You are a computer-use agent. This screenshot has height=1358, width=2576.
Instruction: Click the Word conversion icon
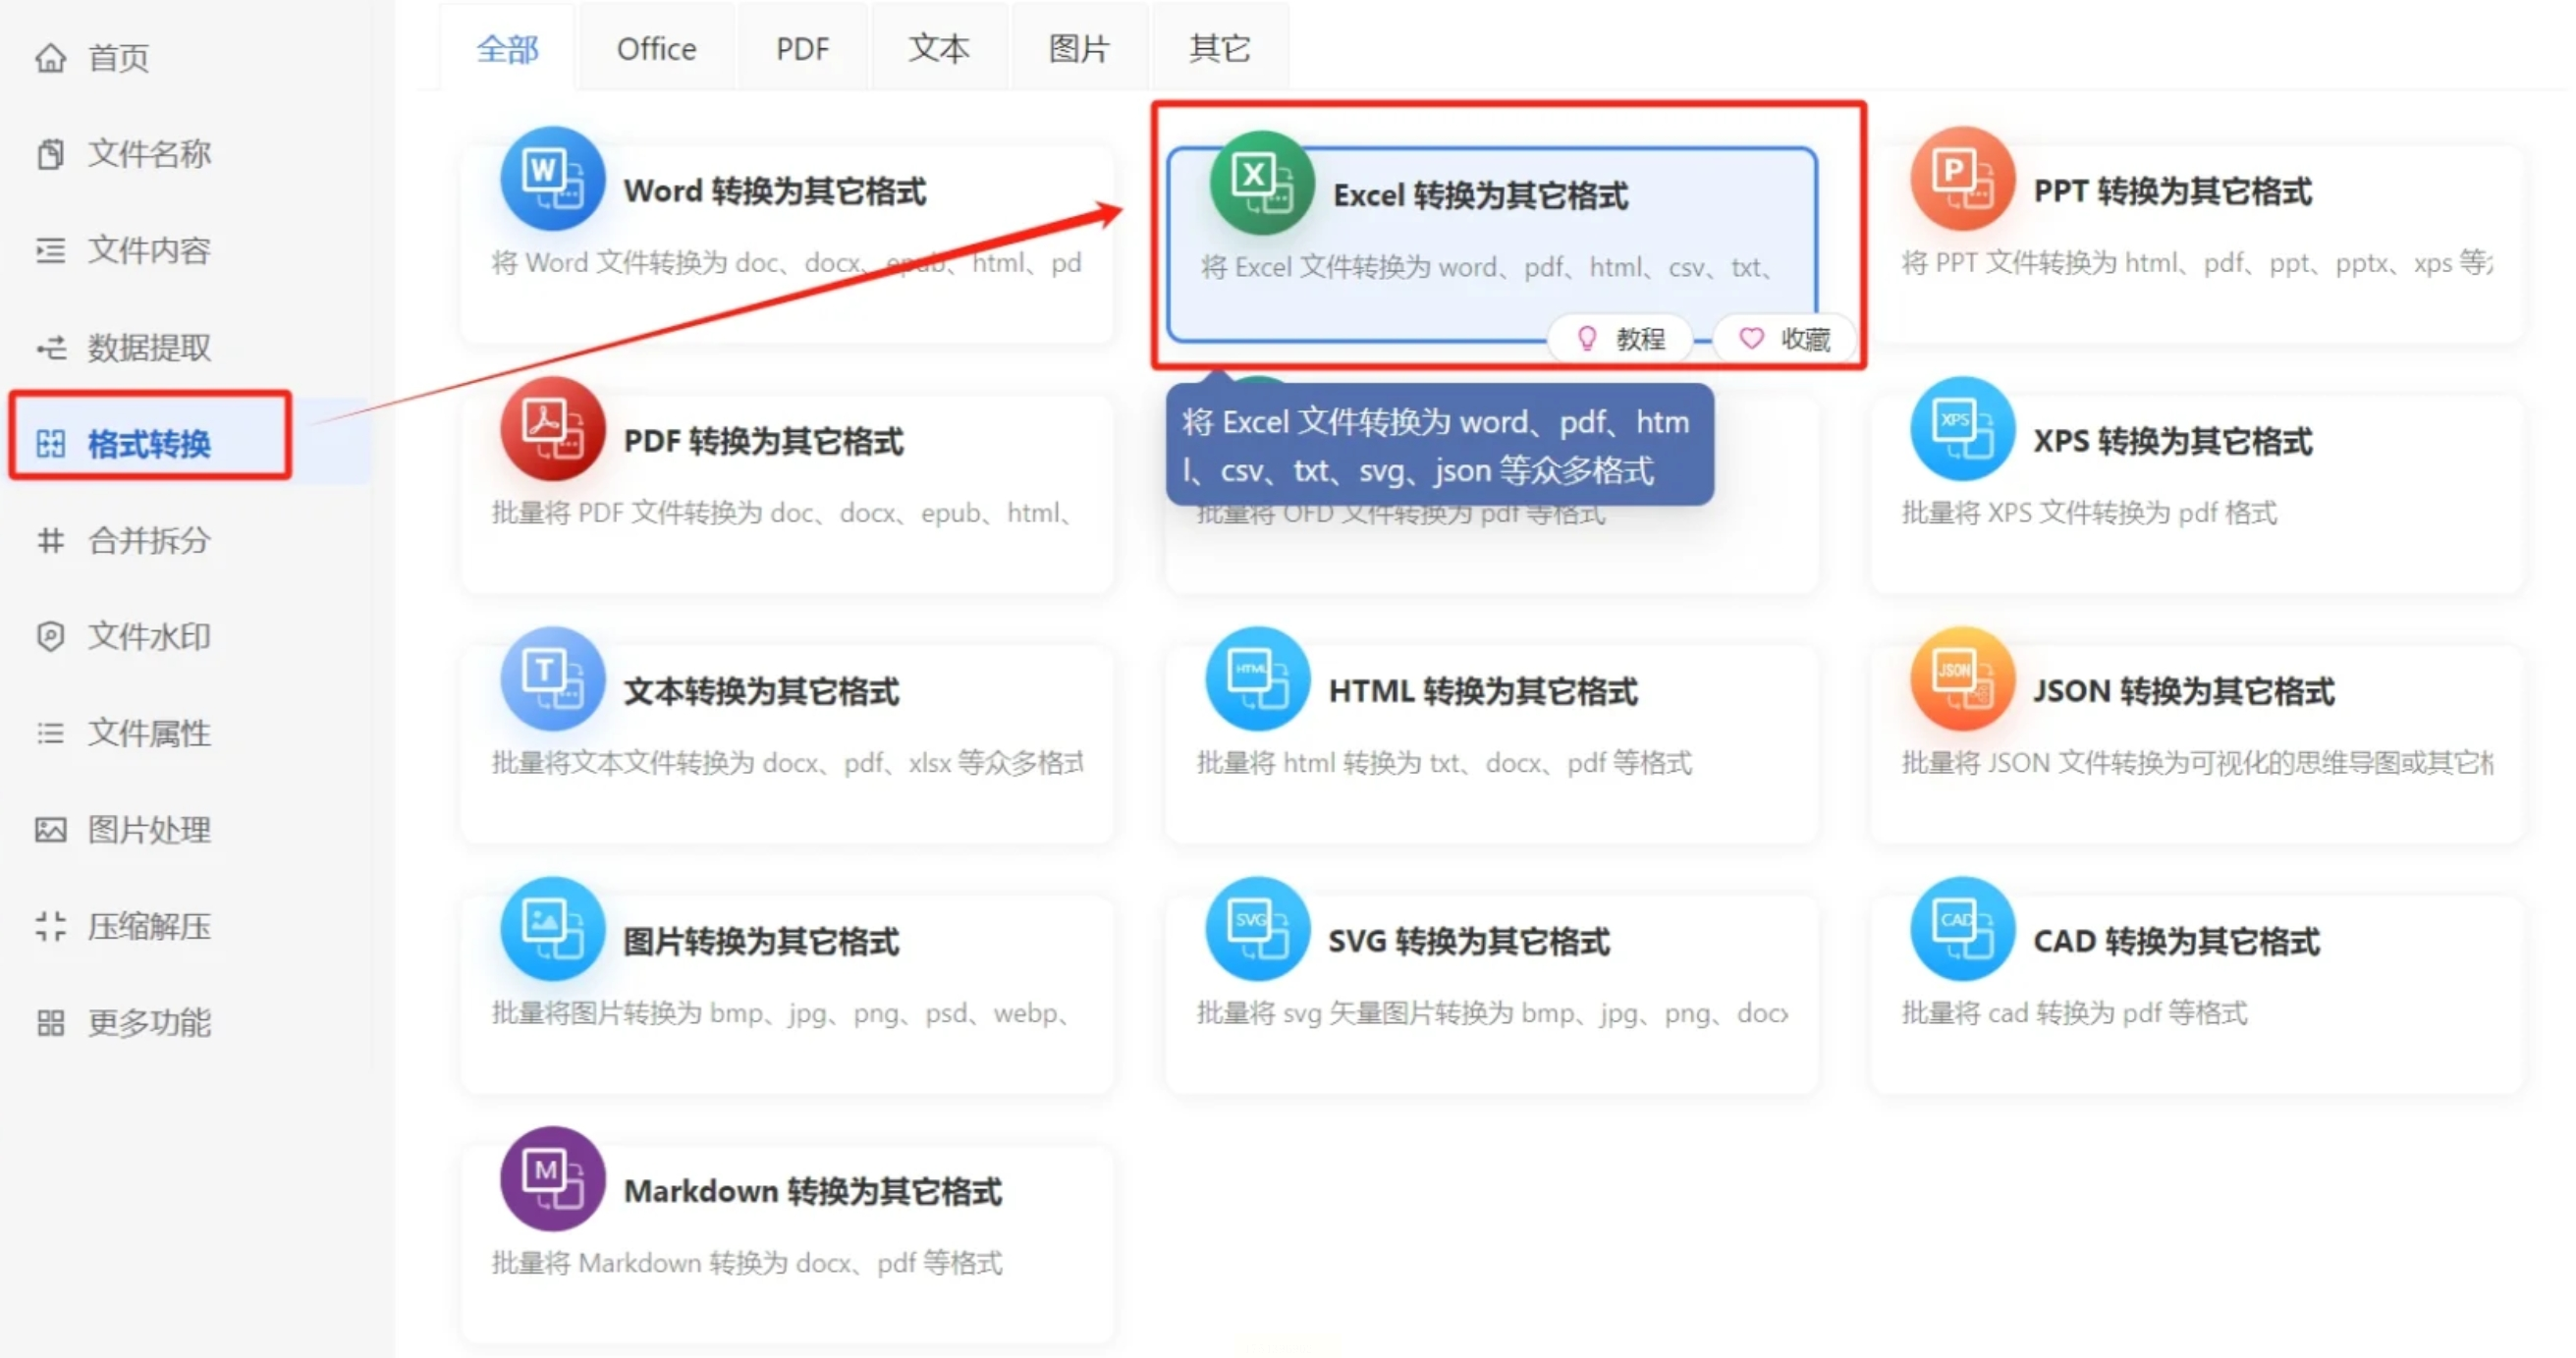(x=552, y=180)
